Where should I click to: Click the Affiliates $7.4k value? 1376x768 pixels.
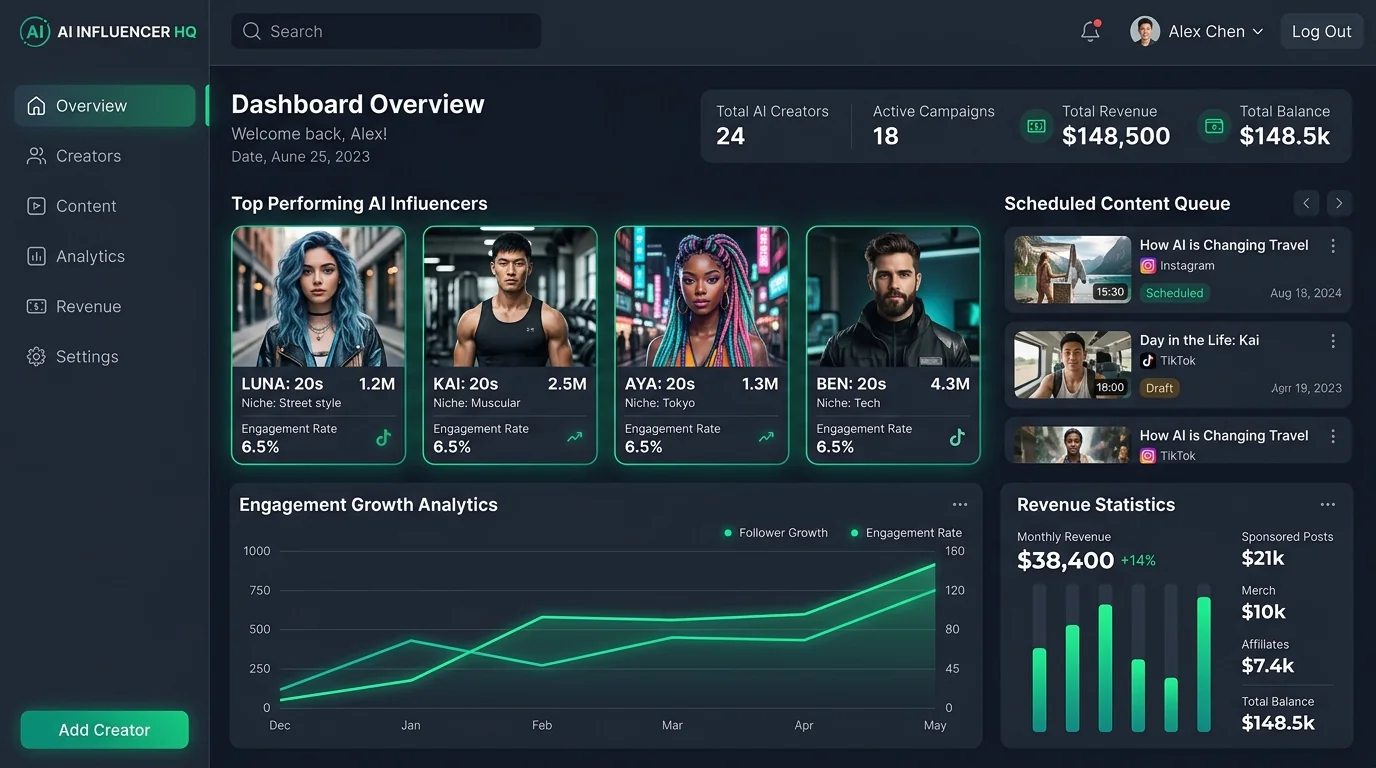click(x=1268, y=666)
